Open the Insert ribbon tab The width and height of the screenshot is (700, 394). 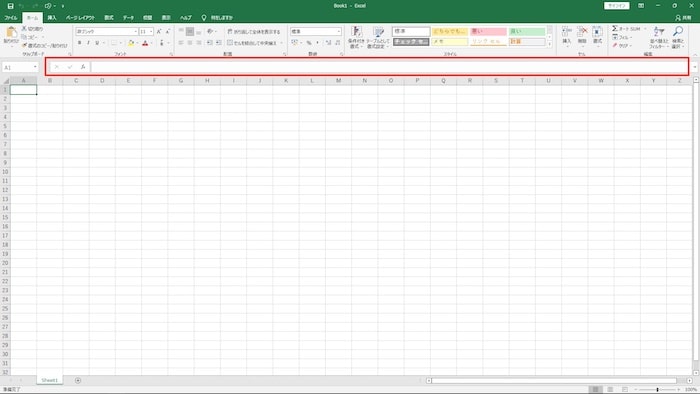click(x=52, y=18)
